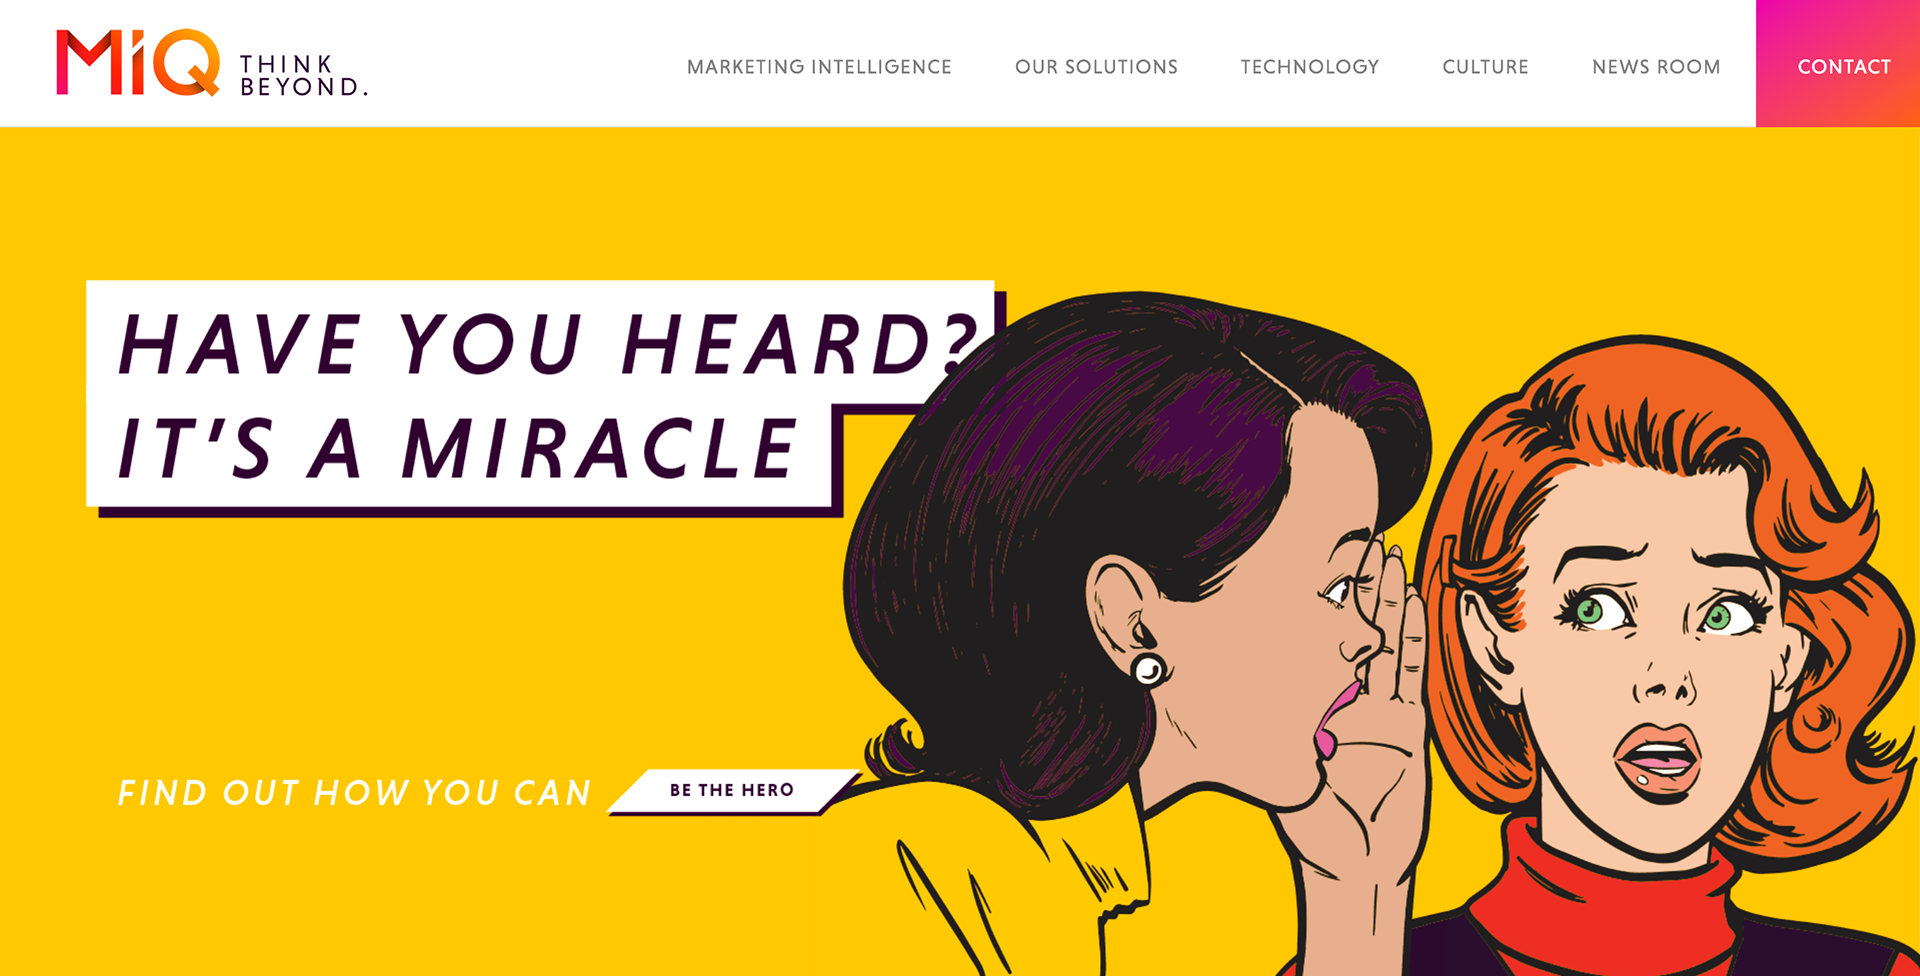Go to the Technology page
This screenshot has height=976, width=1920.
point(1310,67)
